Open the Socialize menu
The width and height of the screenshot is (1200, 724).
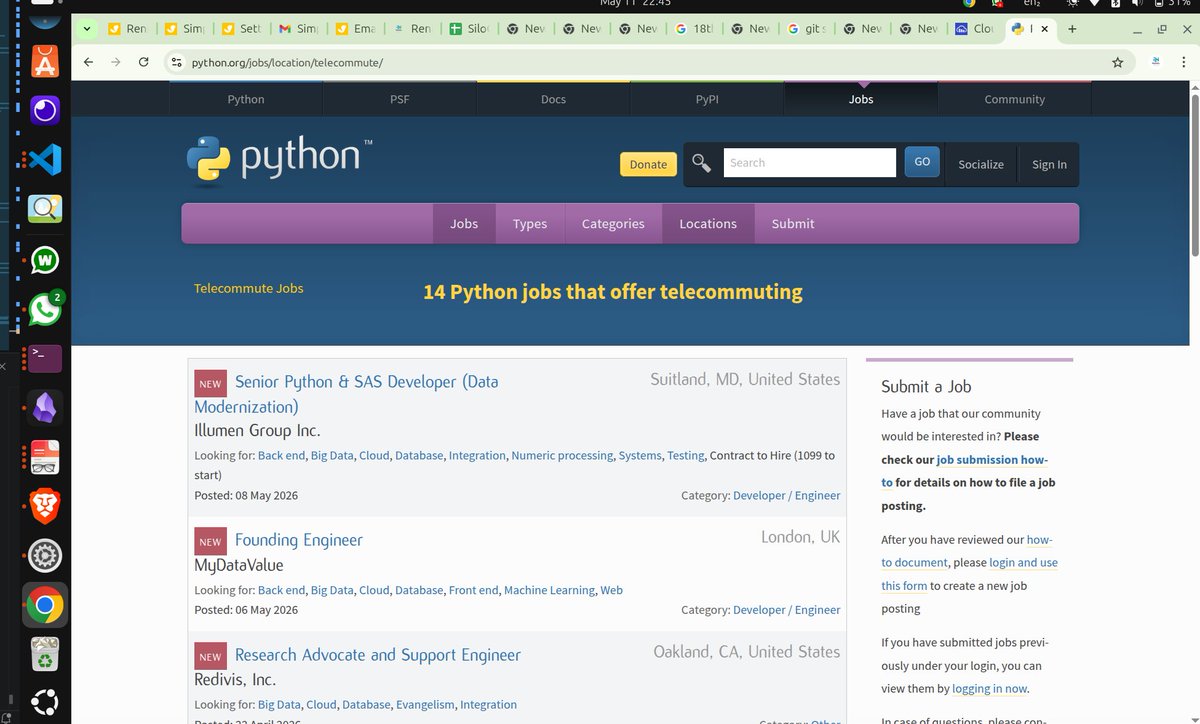tap(981, 164)
